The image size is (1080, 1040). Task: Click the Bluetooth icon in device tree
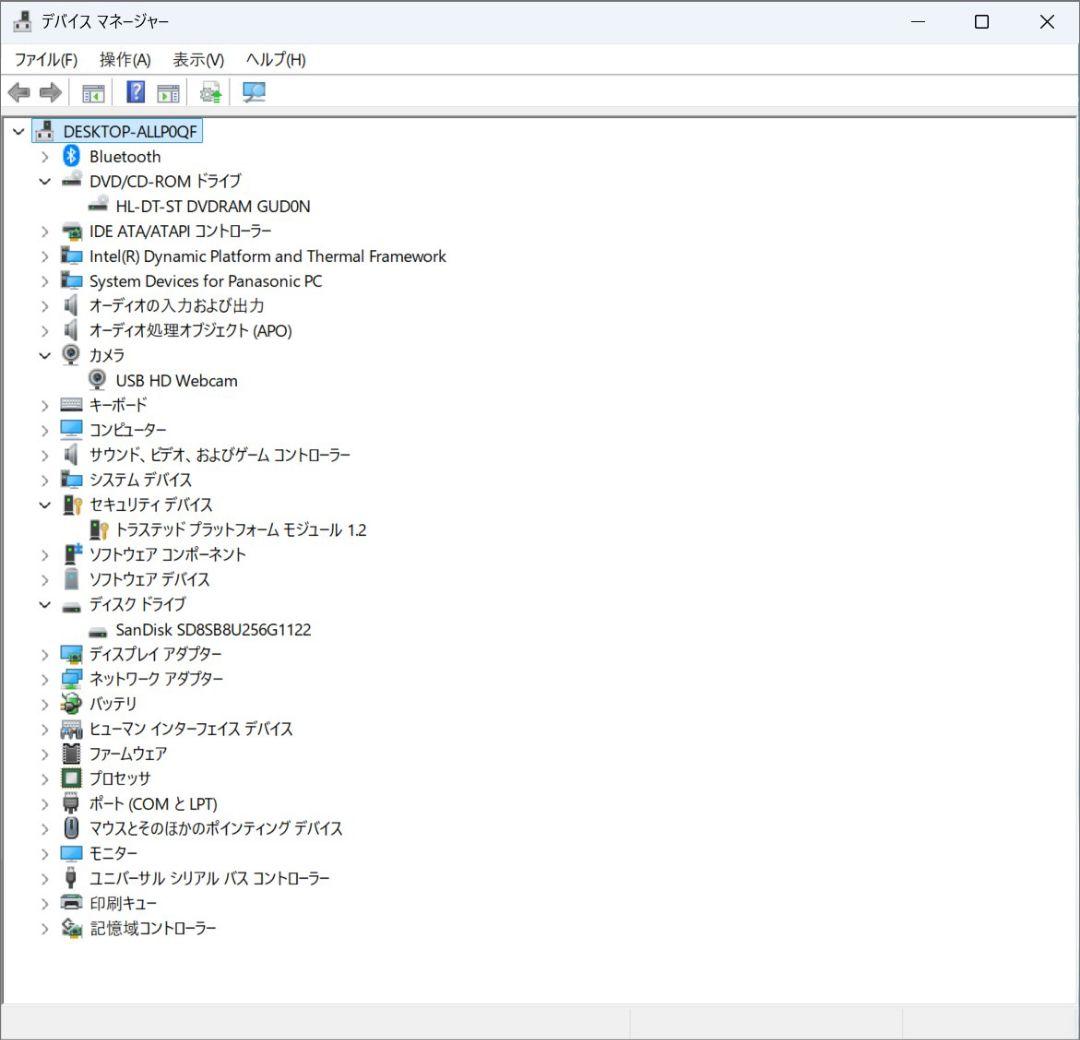point(71,156)
